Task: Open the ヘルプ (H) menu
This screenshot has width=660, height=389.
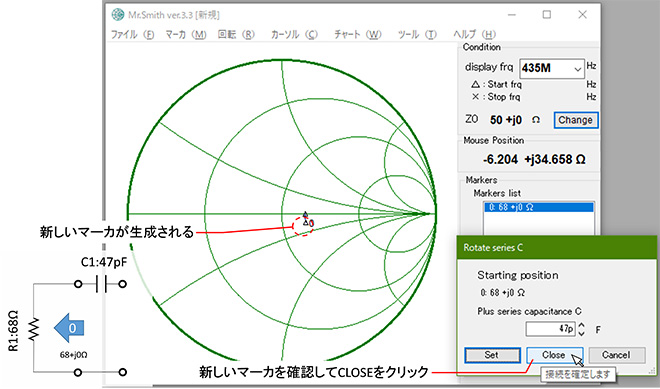Action: pyautogui.click(x=474, y=35)
